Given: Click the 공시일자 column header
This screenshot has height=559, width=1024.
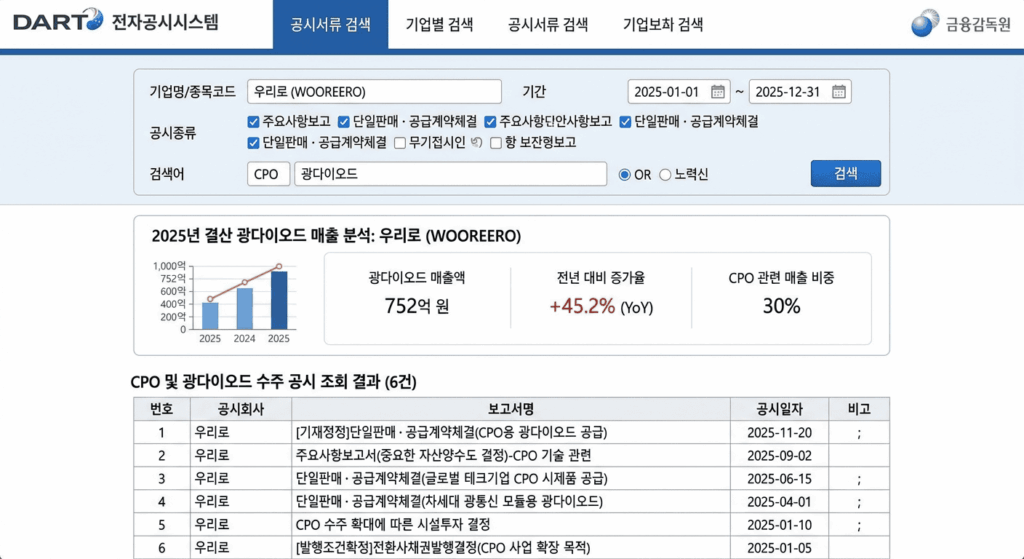Looking at the screenshot, I should coord(779,409).
